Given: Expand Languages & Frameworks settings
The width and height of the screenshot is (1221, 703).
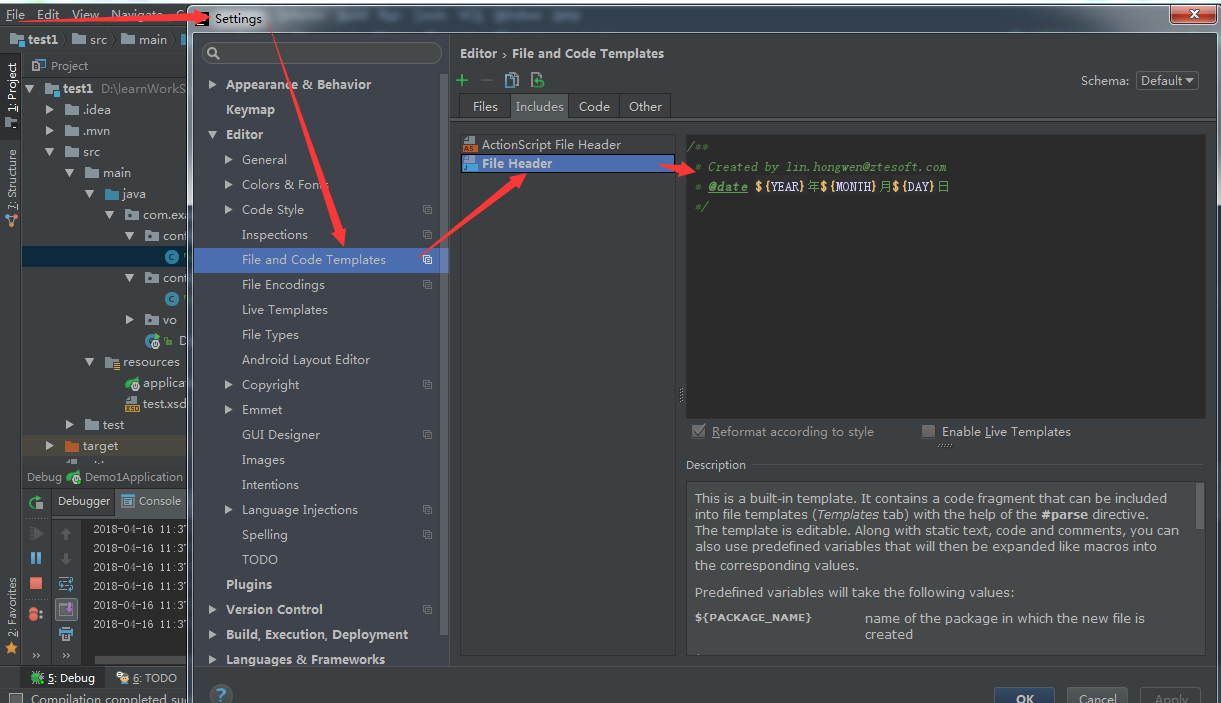Looking at the screenshot, I should [x=212, y=660].
